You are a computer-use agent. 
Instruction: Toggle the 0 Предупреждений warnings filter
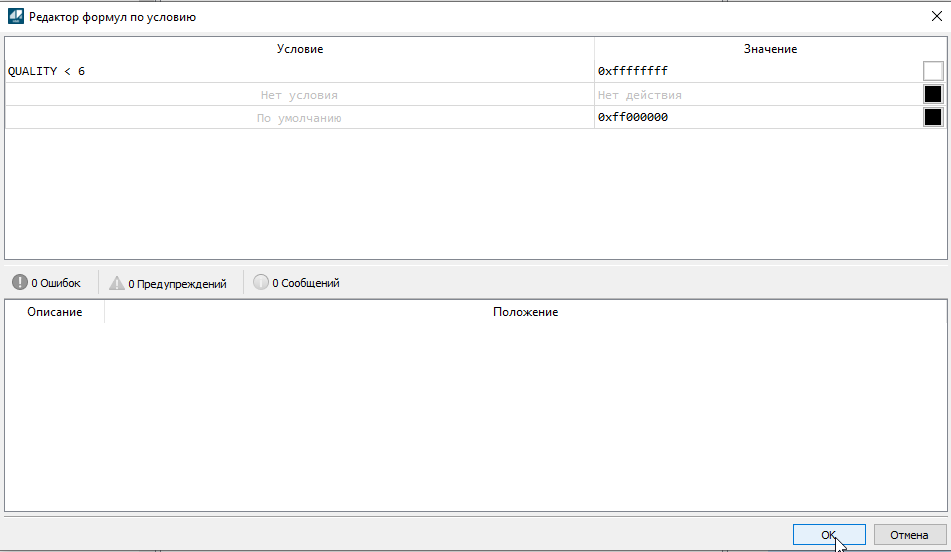point(168,283)
